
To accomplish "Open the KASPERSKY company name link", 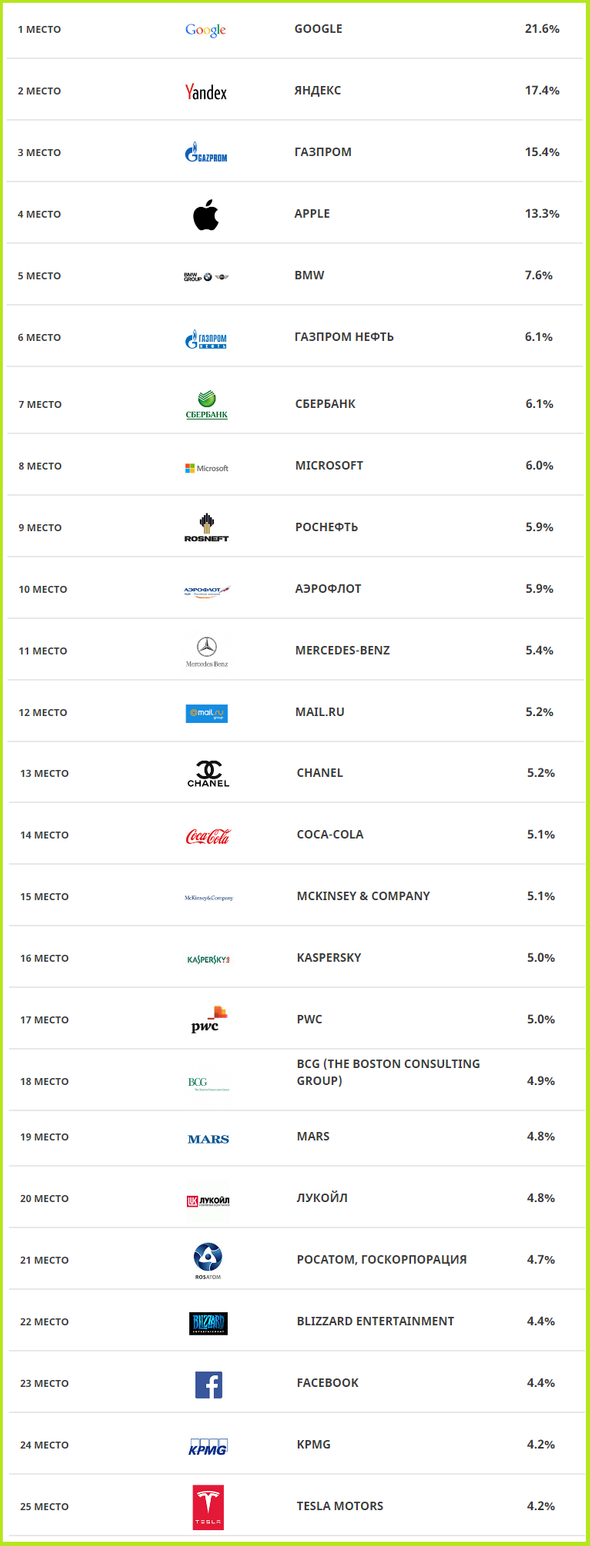I will 329,958.
